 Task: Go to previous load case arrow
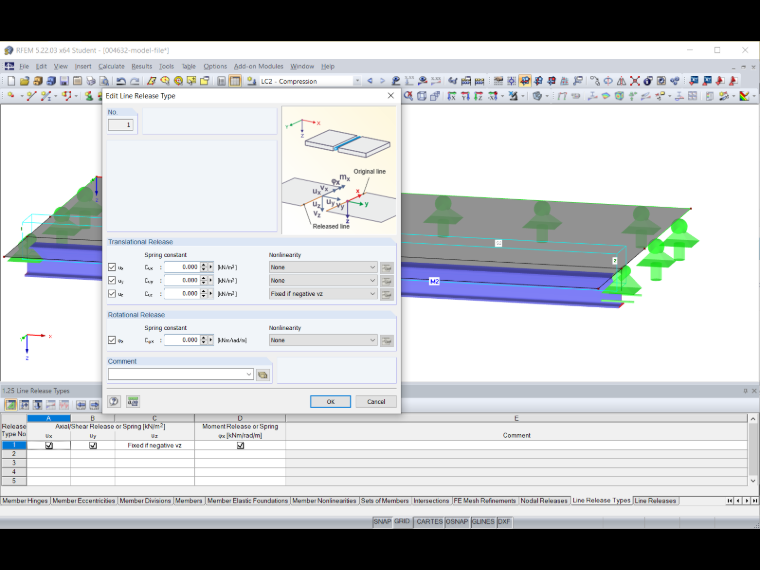(x=370, y=81)
